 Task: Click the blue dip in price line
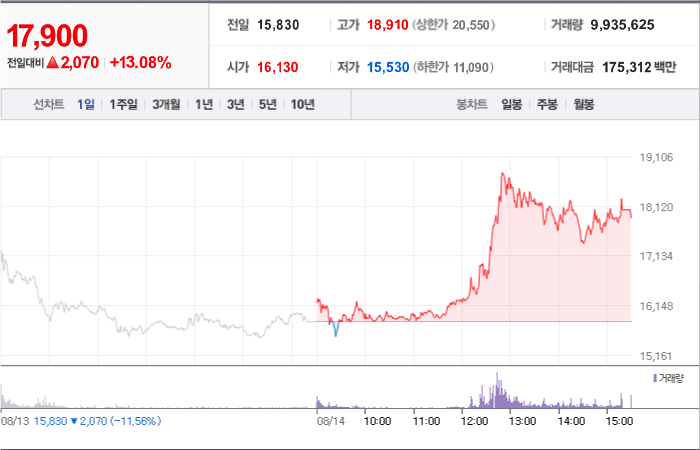click(335, 329)
